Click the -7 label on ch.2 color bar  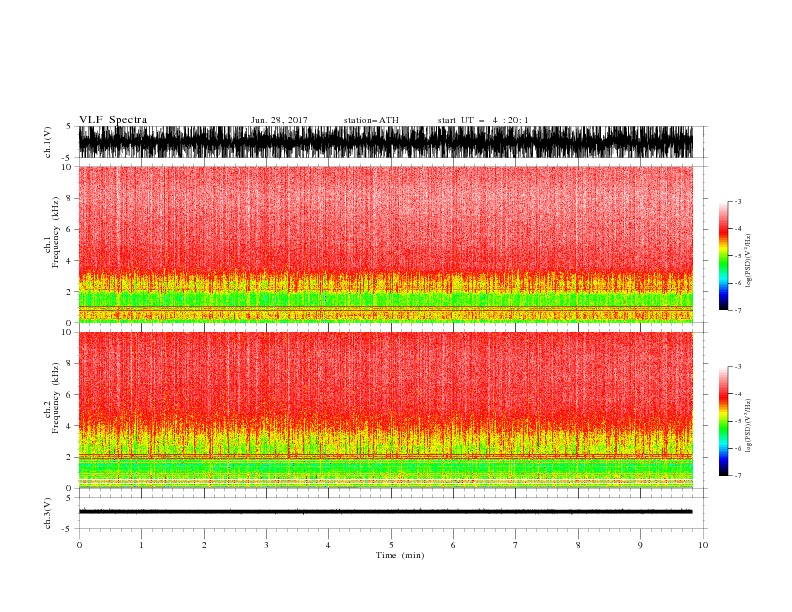[x=737, y=475]
